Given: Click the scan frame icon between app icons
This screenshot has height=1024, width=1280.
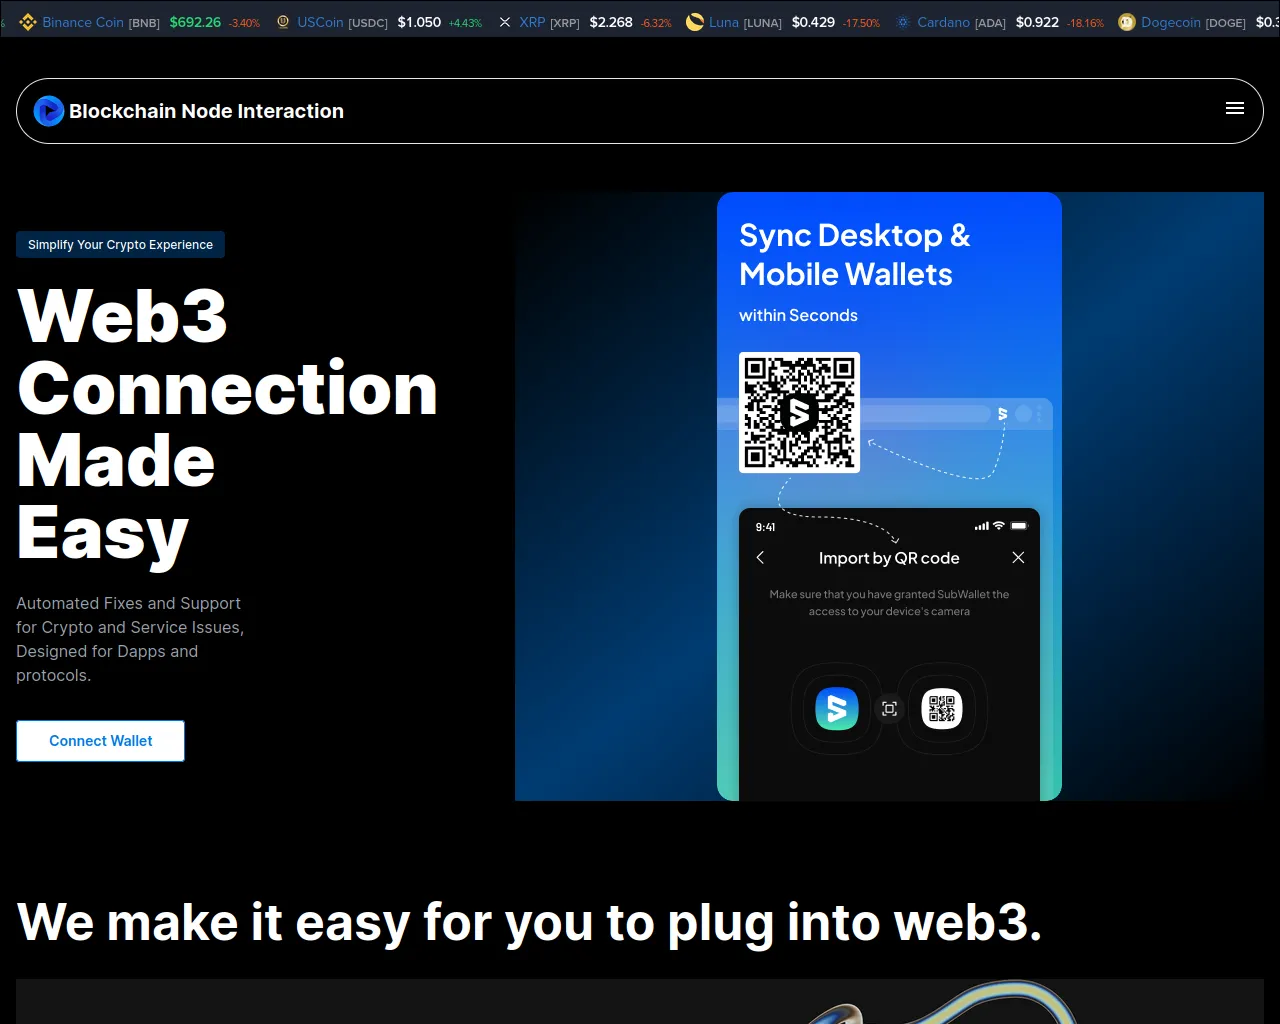Looking at the screenshot, I should tap(889, 709).
